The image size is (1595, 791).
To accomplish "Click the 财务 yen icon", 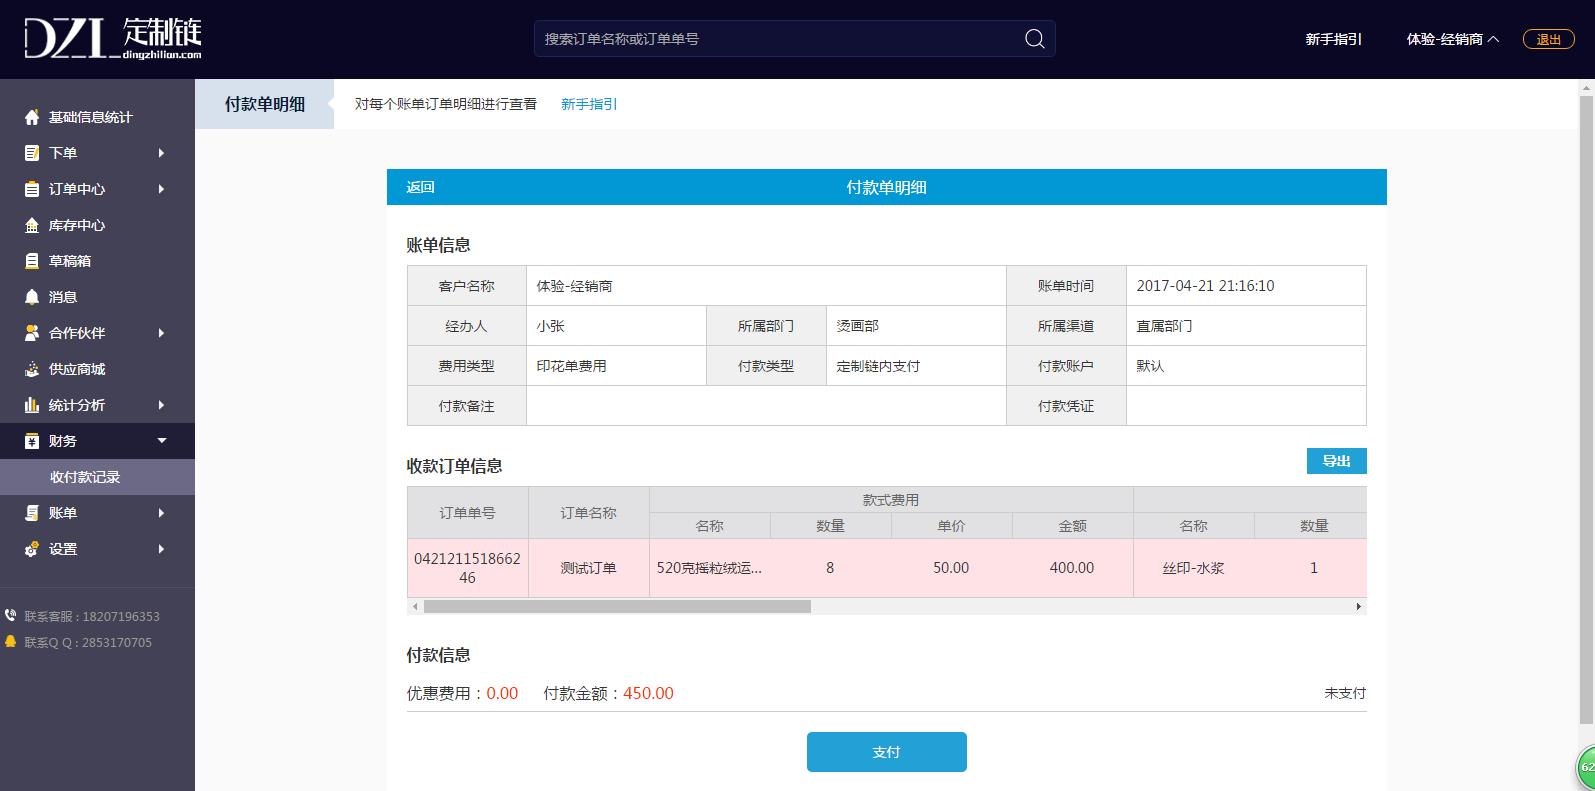I will 32,441.
